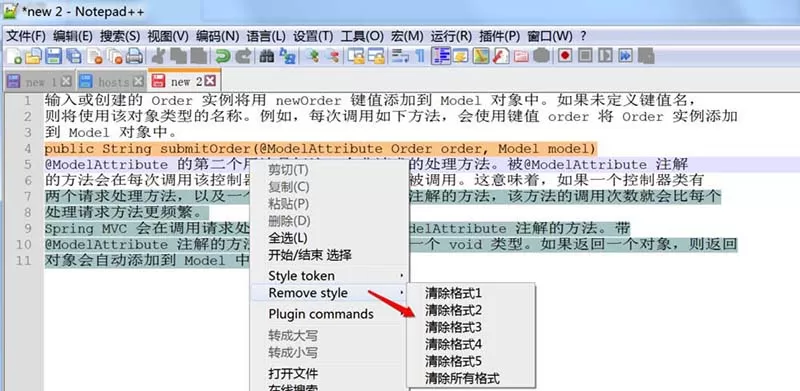Close the new 2 tab
The height and width of the screenshot is (391, 800).
[210, 81]
